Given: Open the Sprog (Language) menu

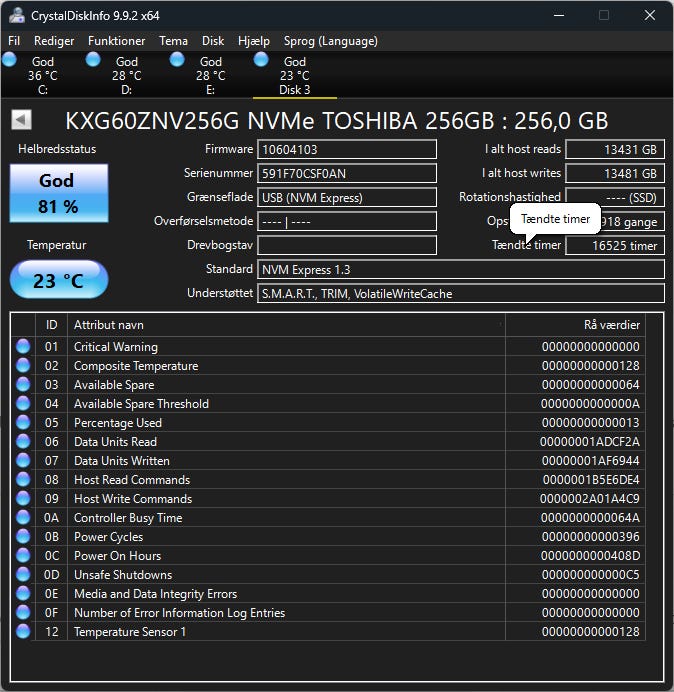Looking at the screenshot, I should 331,41.
